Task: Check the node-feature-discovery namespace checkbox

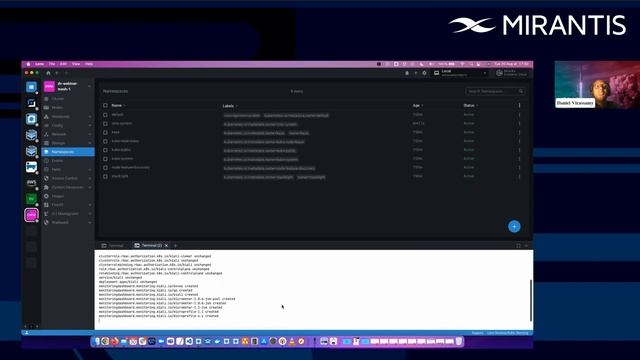Action: pos(105,168)
